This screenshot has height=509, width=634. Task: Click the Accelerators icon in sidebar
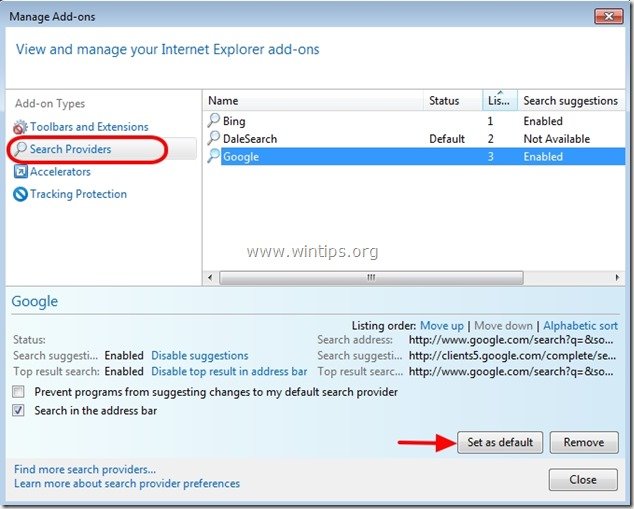pyautogui.click(x=20, y=172)
